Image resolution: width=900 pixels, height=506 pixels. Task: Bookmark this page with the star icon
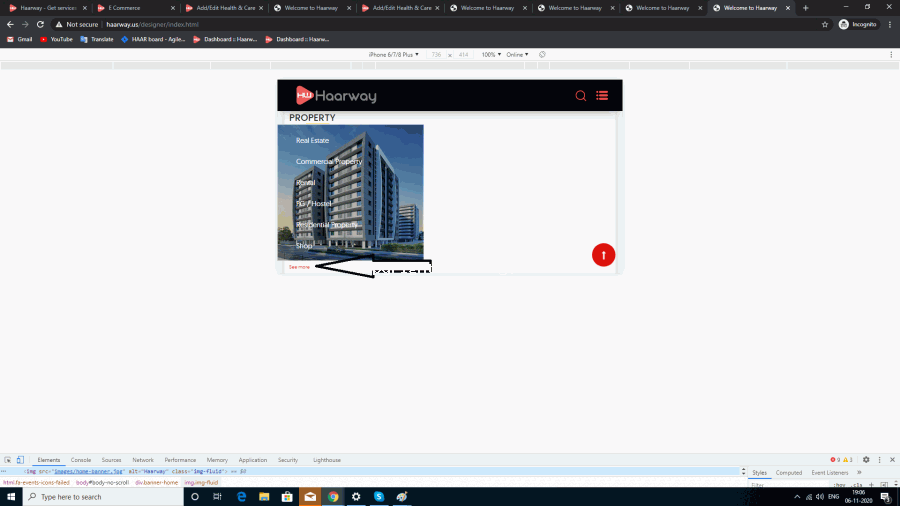pos(825,24)
